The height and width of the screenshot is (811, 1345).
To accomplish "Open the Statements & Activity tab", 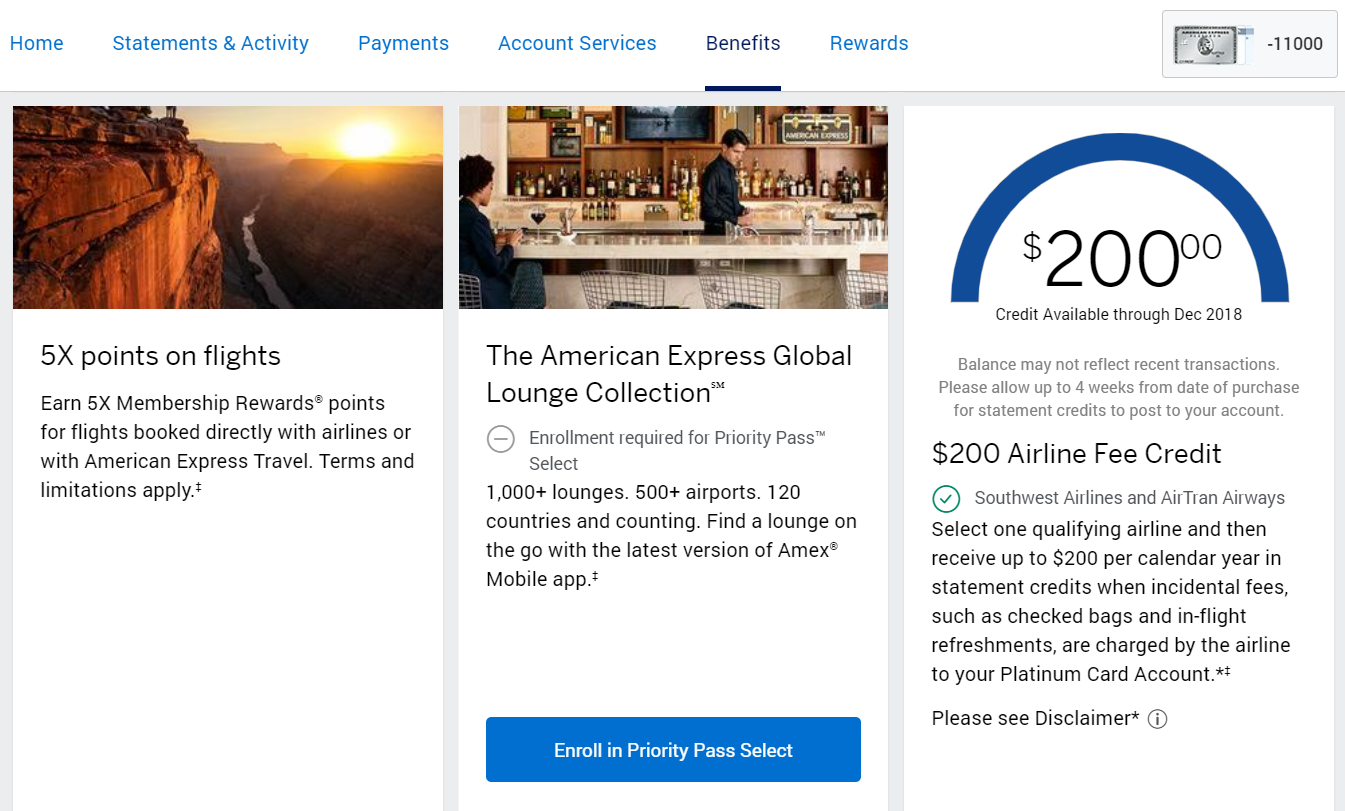I will (x=210, y=43).
